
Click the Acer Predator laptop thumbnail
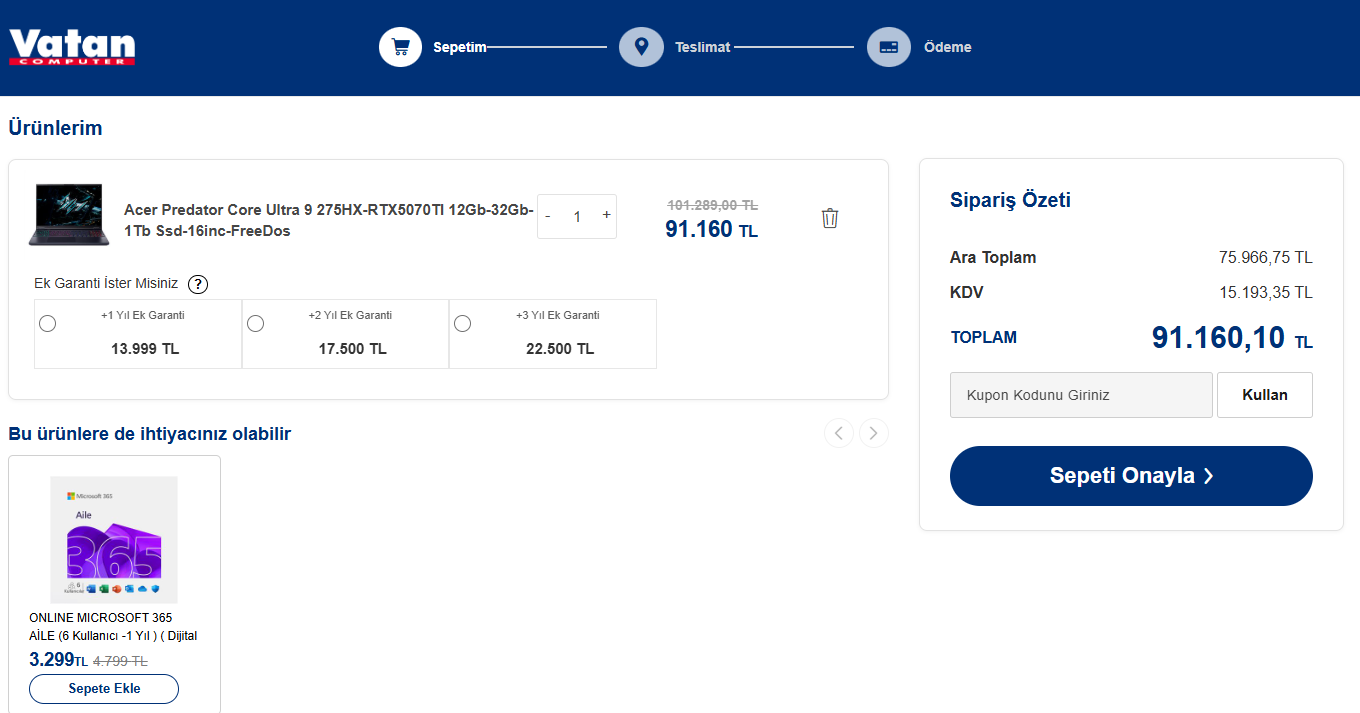click(69, 214)
